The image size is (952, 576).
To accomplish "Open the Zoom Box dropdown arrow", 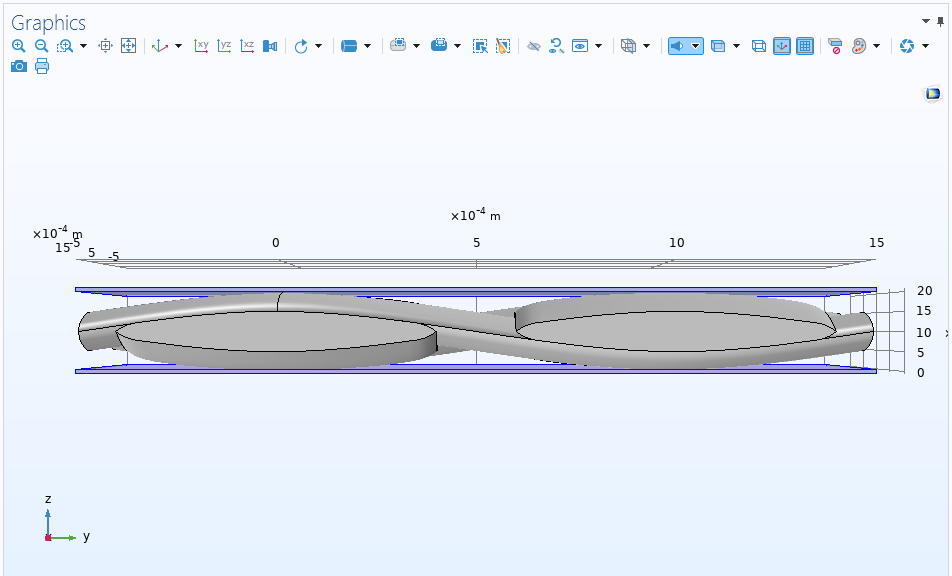I will tap(83, 46).
